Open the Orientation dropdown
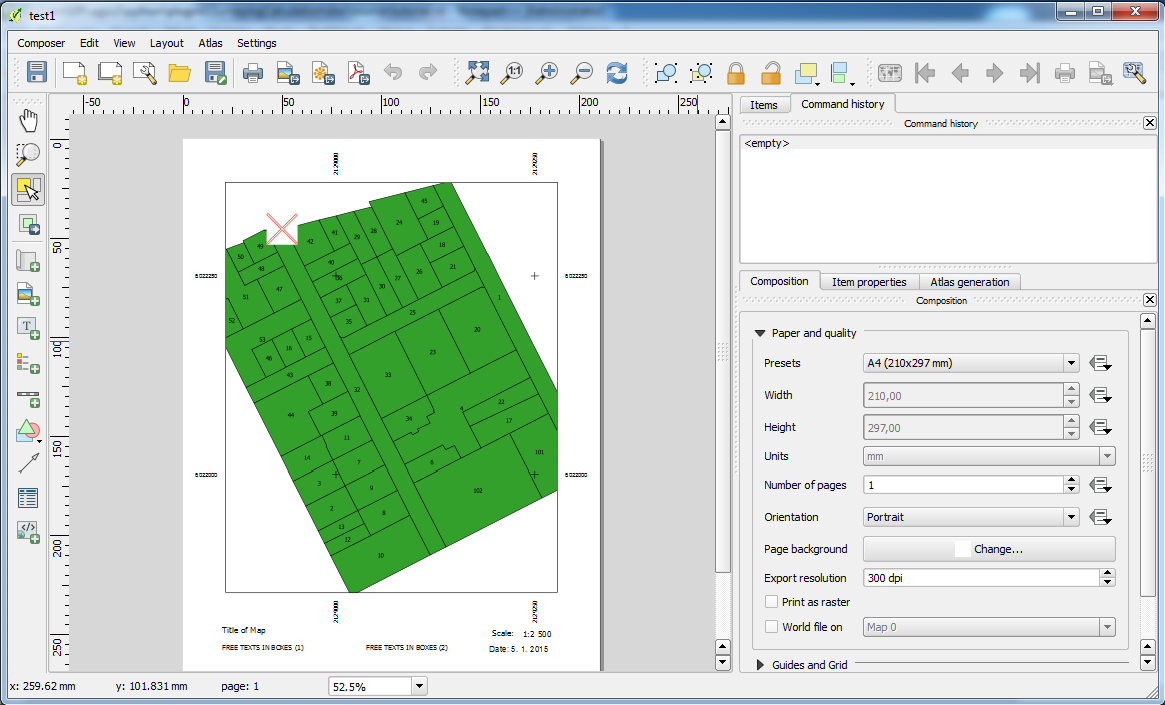Image resolution: width=1165 pixels, height=705 pixels. [x=971, y=518]
